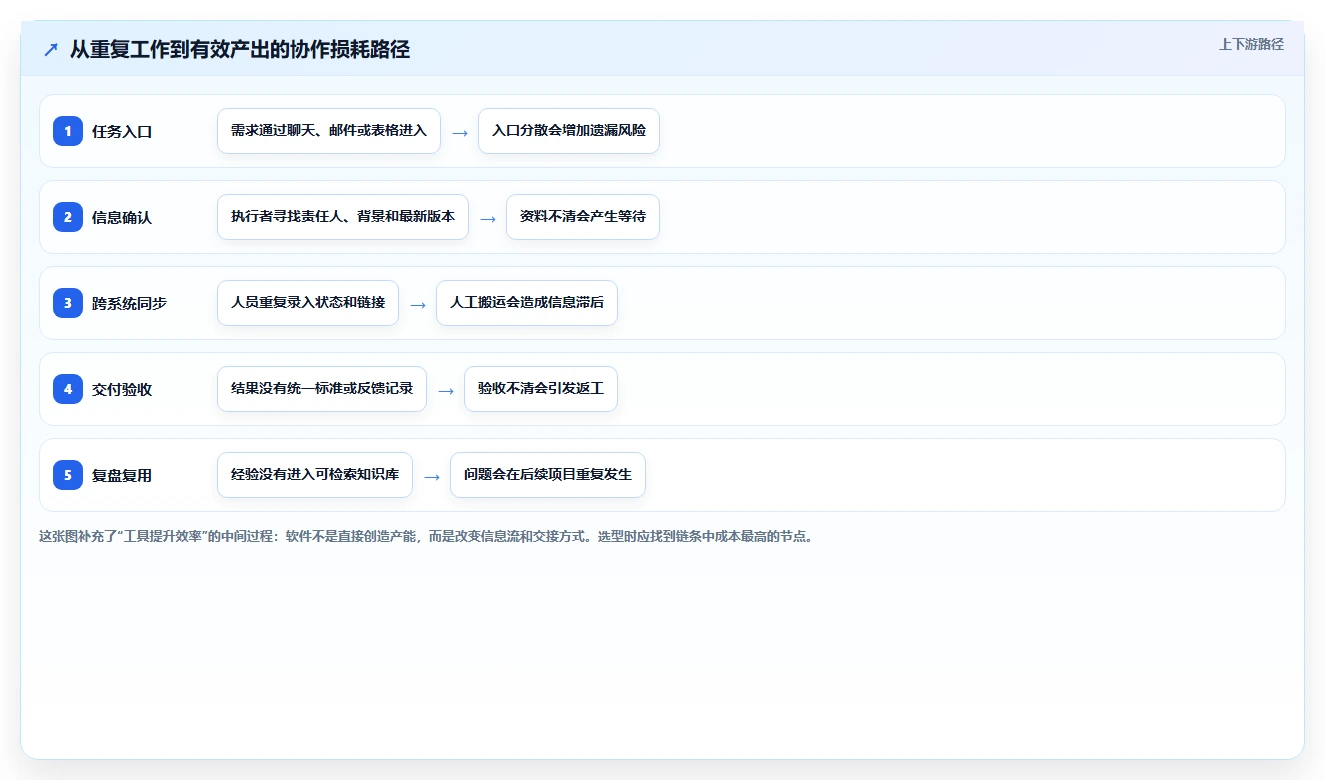Select the 复盘复用 step label
This screenshot has width=1325, height=780.
coord(122,475)
